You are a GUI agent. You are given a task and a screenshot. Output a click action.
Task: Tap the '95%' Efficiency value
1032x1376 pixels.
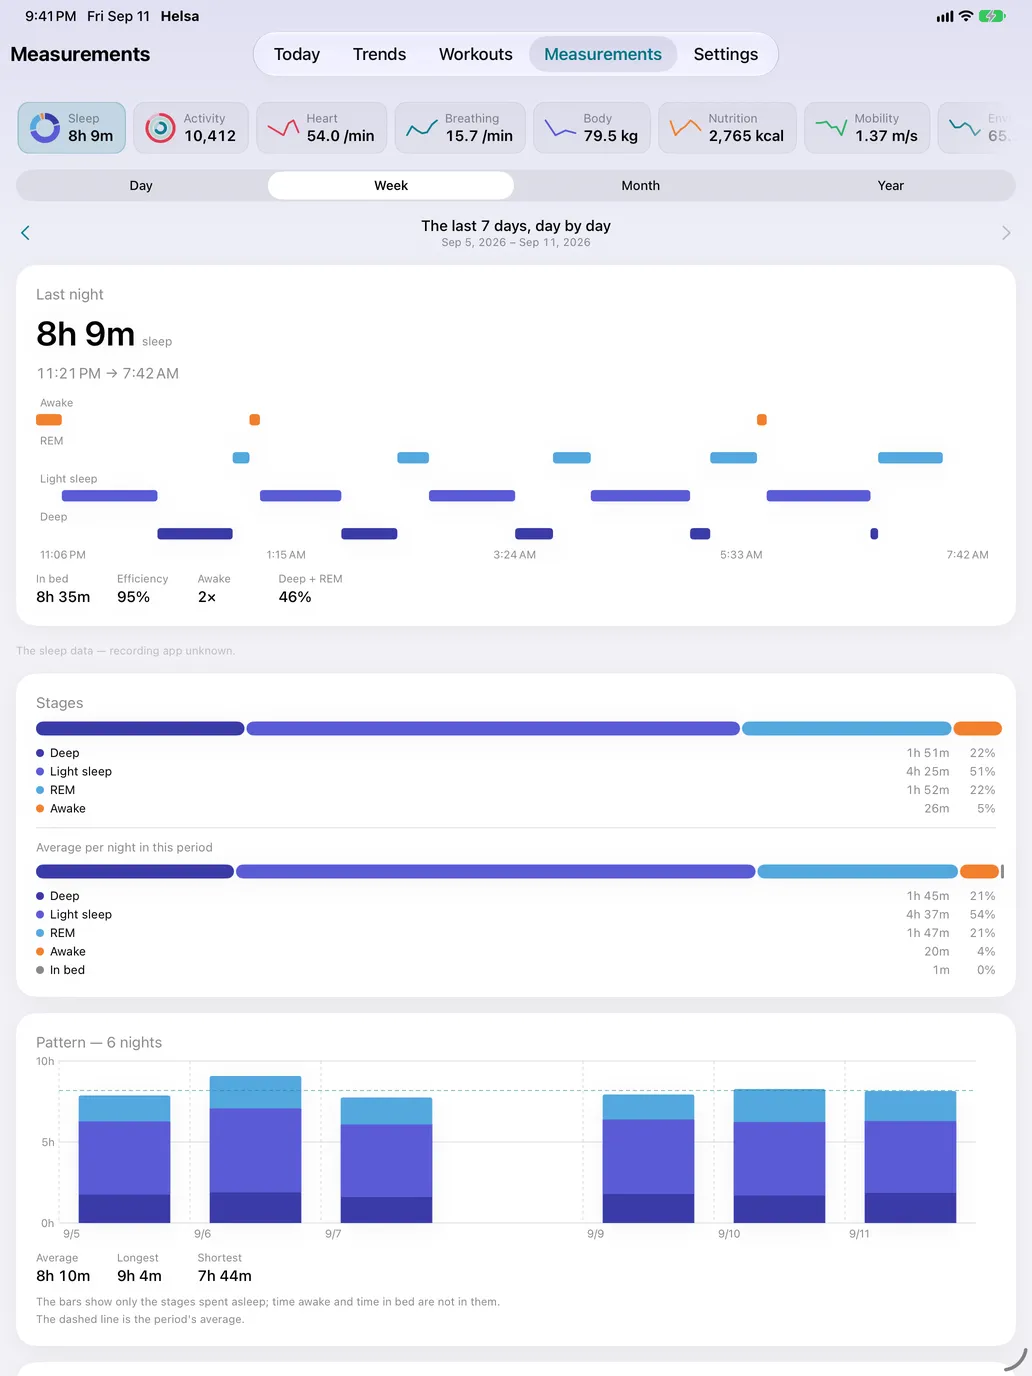[x=133, y=597]
